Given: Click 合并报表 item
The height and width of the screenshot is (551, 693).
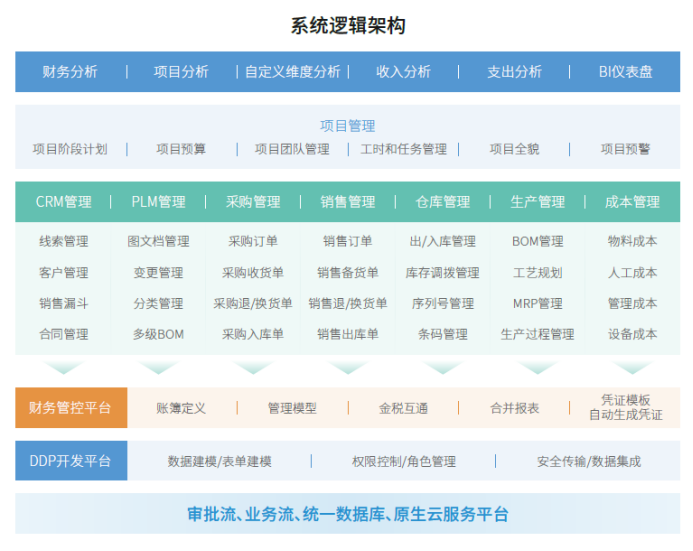Looking at the screenshot, I should [x=514, y=408].
